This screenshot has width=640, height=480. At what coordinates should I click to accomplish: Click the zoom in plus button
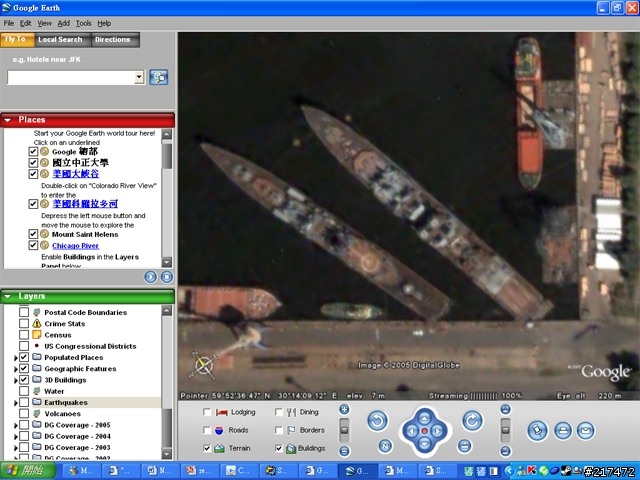(x=344, y=409)
